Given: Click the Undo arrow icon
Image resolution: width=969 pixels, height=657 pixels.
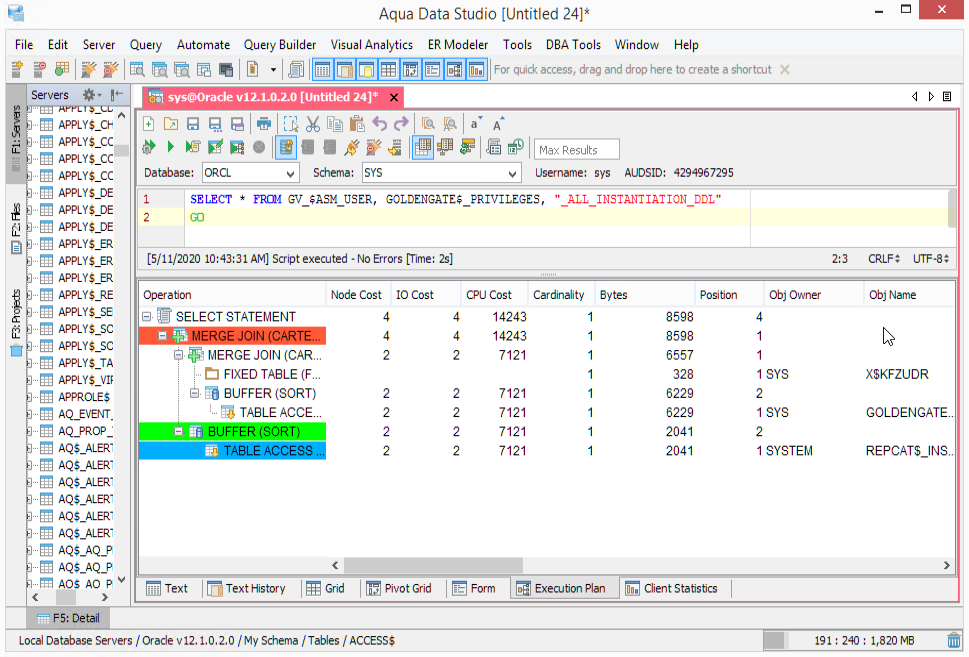Looking at the screenshot, I should [380, 124].
